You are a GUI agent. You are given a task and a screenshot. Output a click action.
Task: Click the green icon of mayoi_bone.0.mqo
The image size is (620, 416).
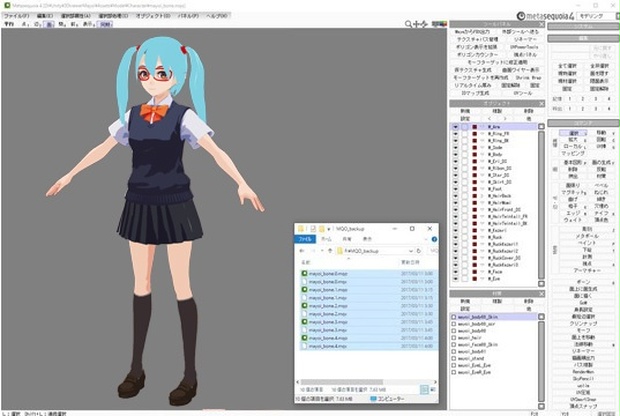point(304,273)
